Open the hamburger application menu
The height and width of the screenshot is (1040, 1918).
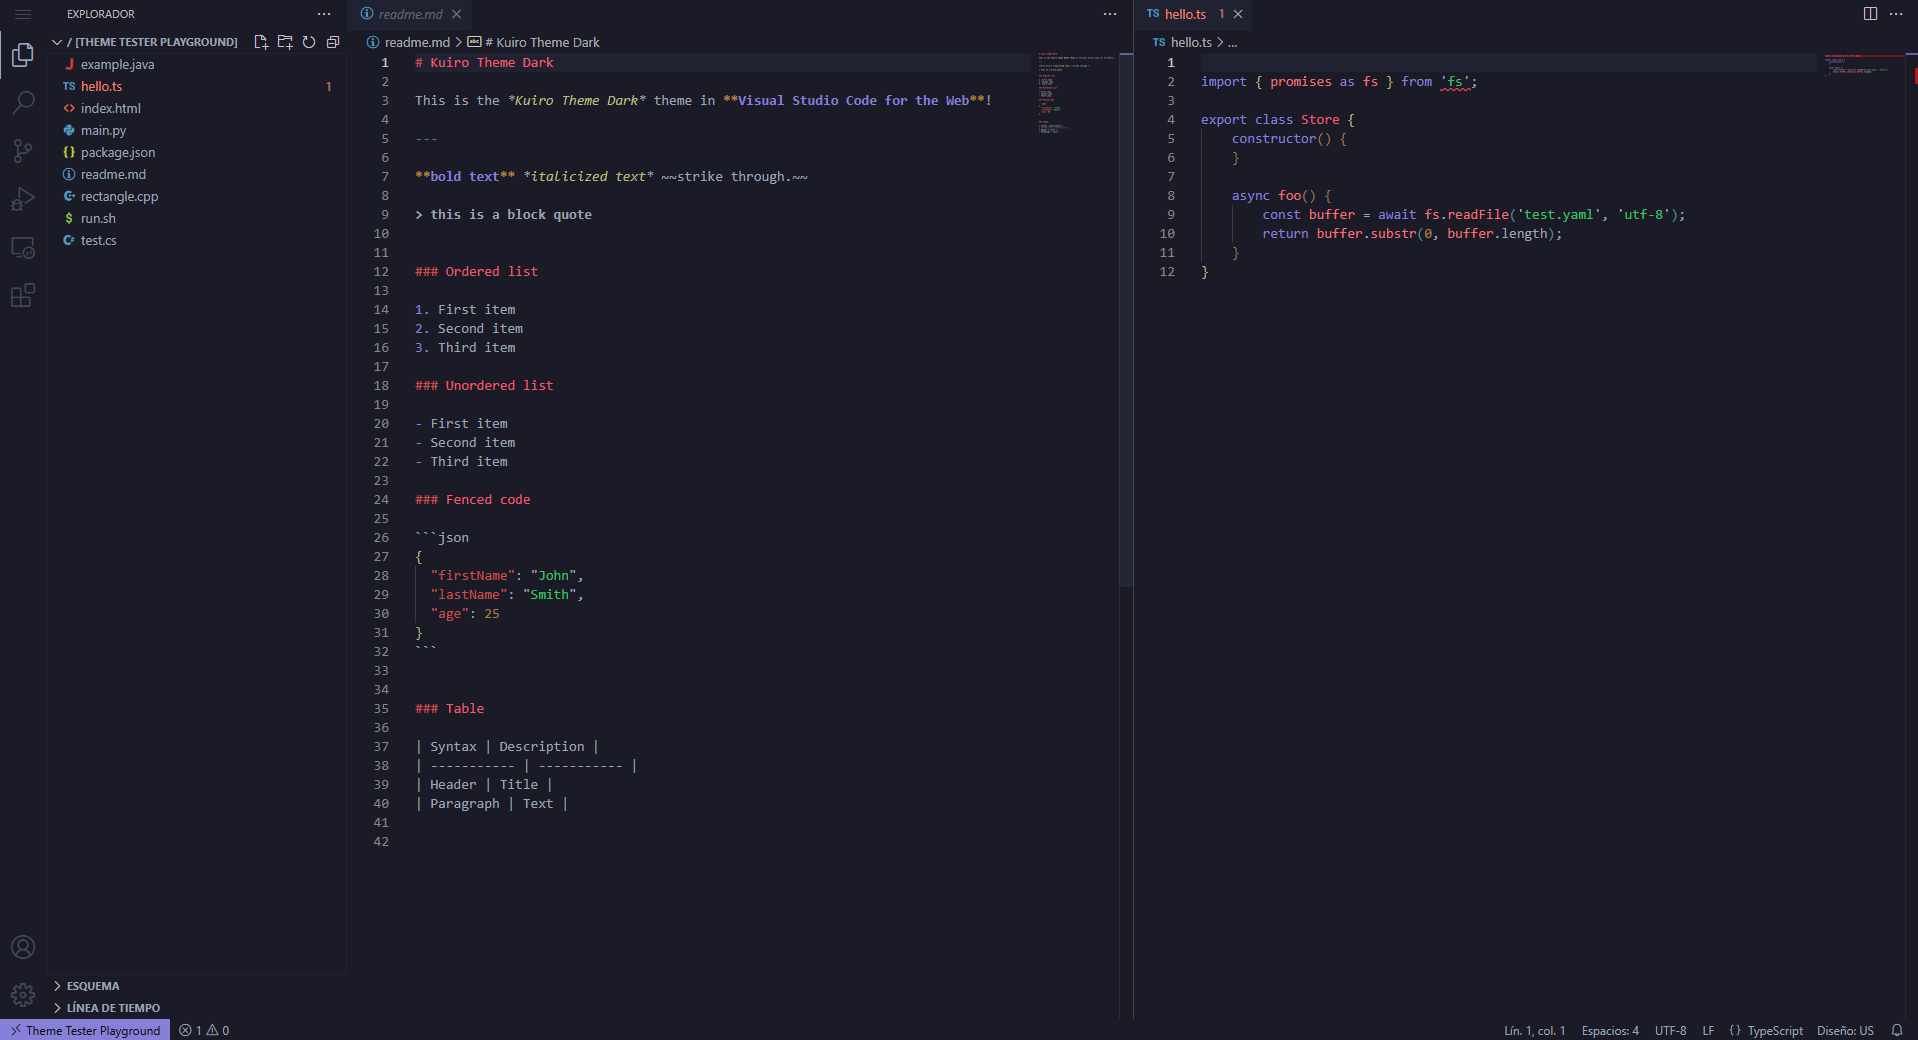coord(23,14)
